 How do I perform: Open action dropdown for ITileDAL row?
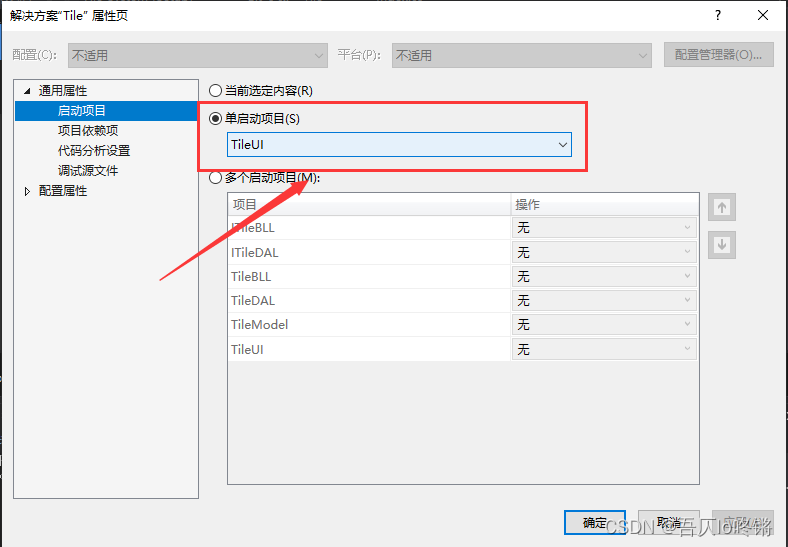pyautogui.click(x=604, y=252)
